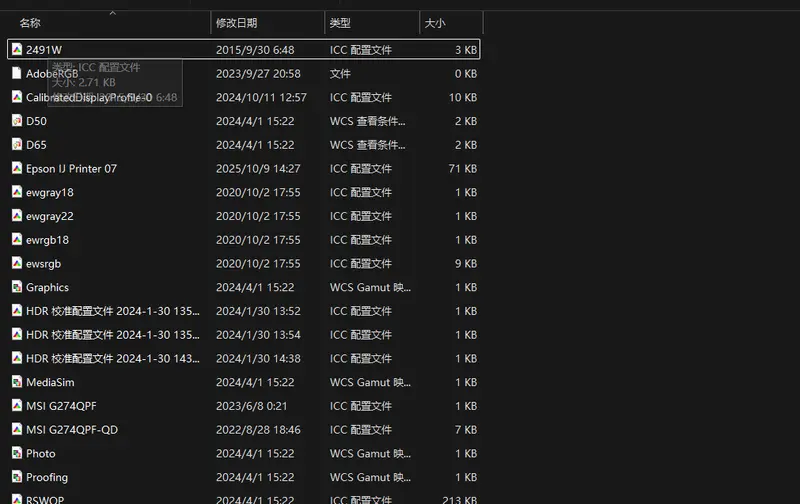Click the date 2022/8/28 18:46
800x504 pixels.
pos(258,430)
